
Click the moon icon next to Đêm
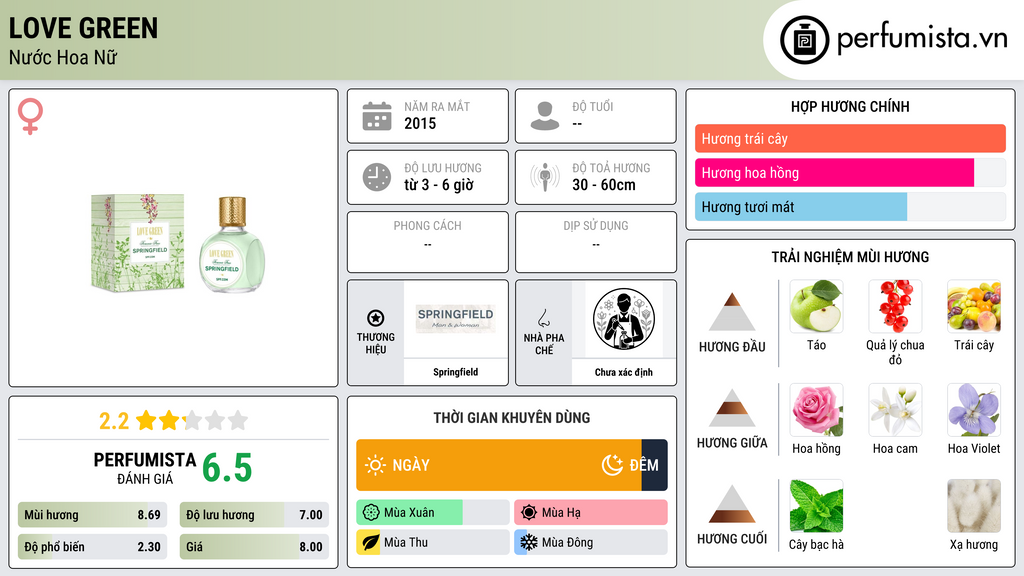click(612, 465)
